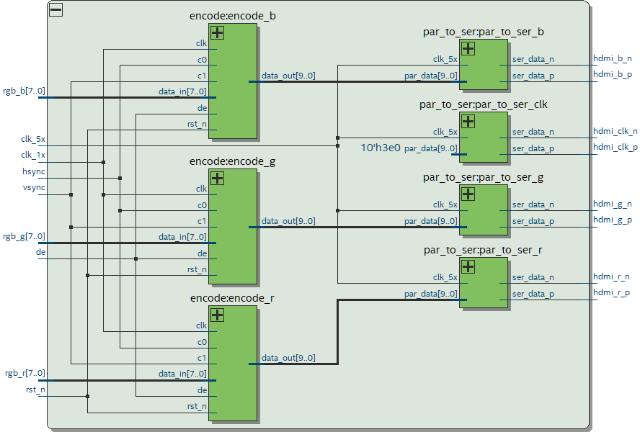The width and height of the screenshot is (640, 432).
Task: Click the hdmi_r_n output port
Action: [x=611, y=277]
